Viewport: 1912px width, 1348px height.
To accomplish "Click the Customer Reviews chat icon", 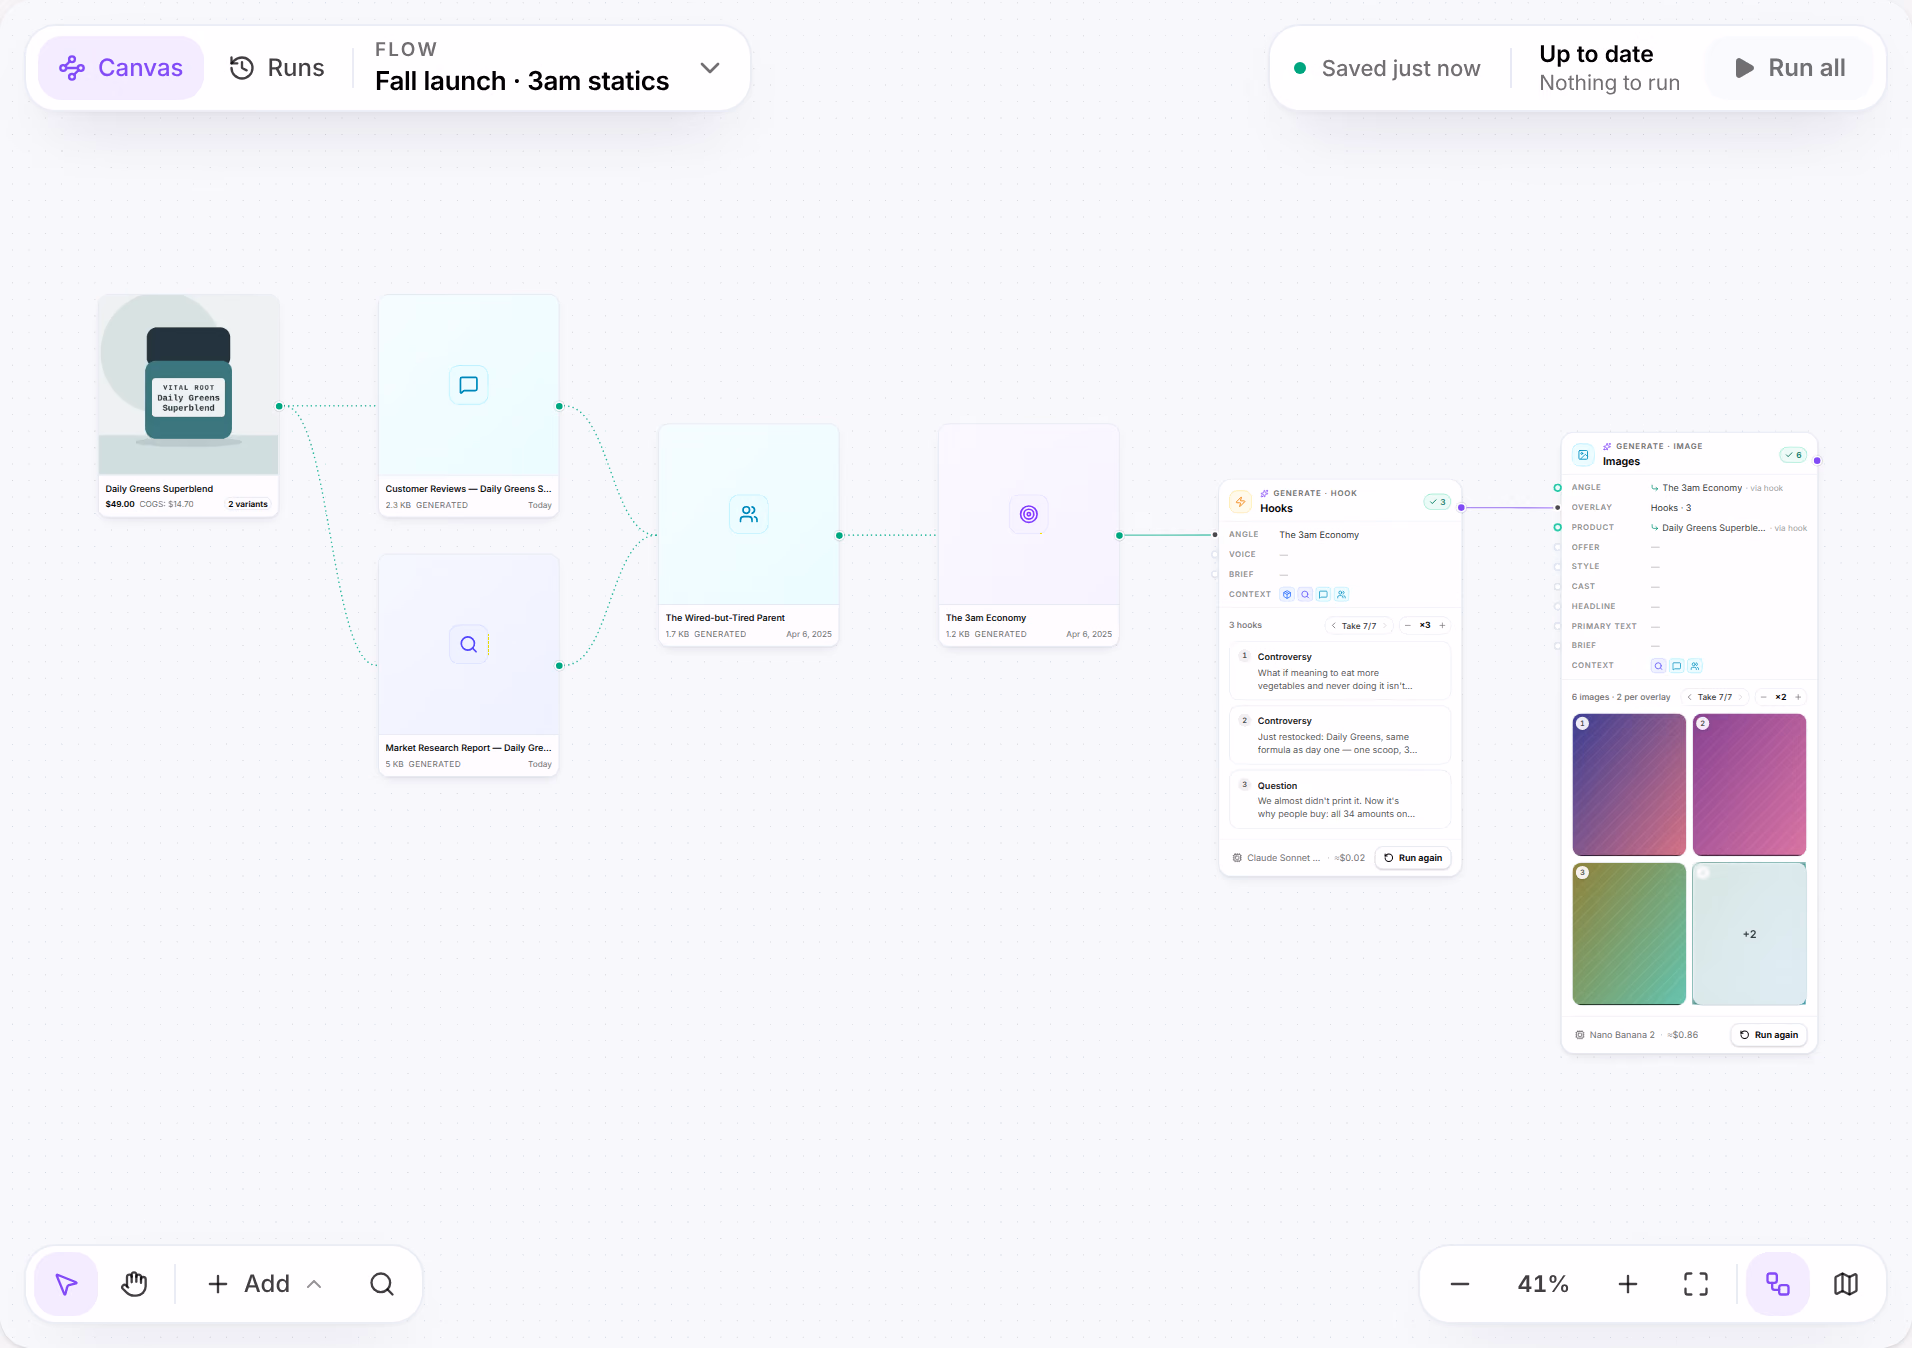I will [468, 385].
